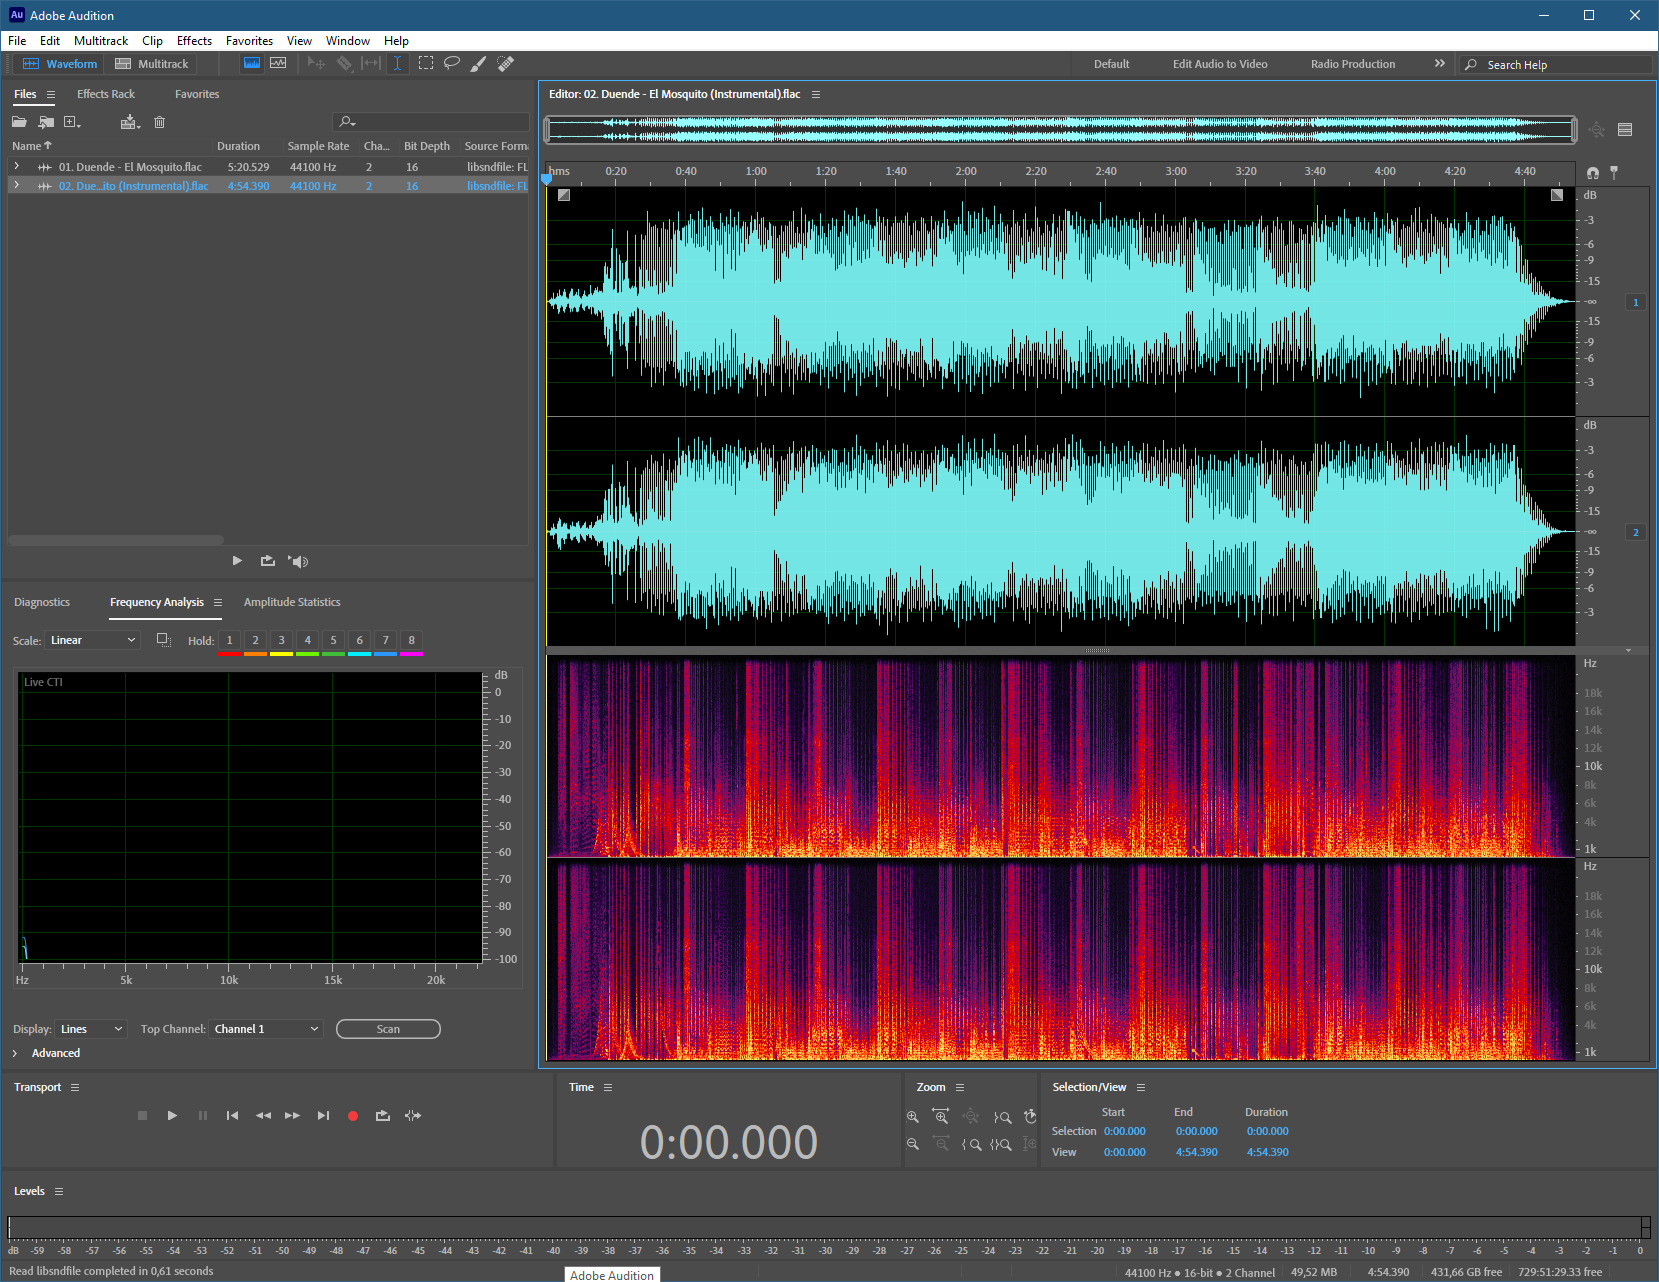Select the Time Selection tool
The height and width of the screenshot is (1282, 1659).
pyautogui.click(x=397, y=63)
